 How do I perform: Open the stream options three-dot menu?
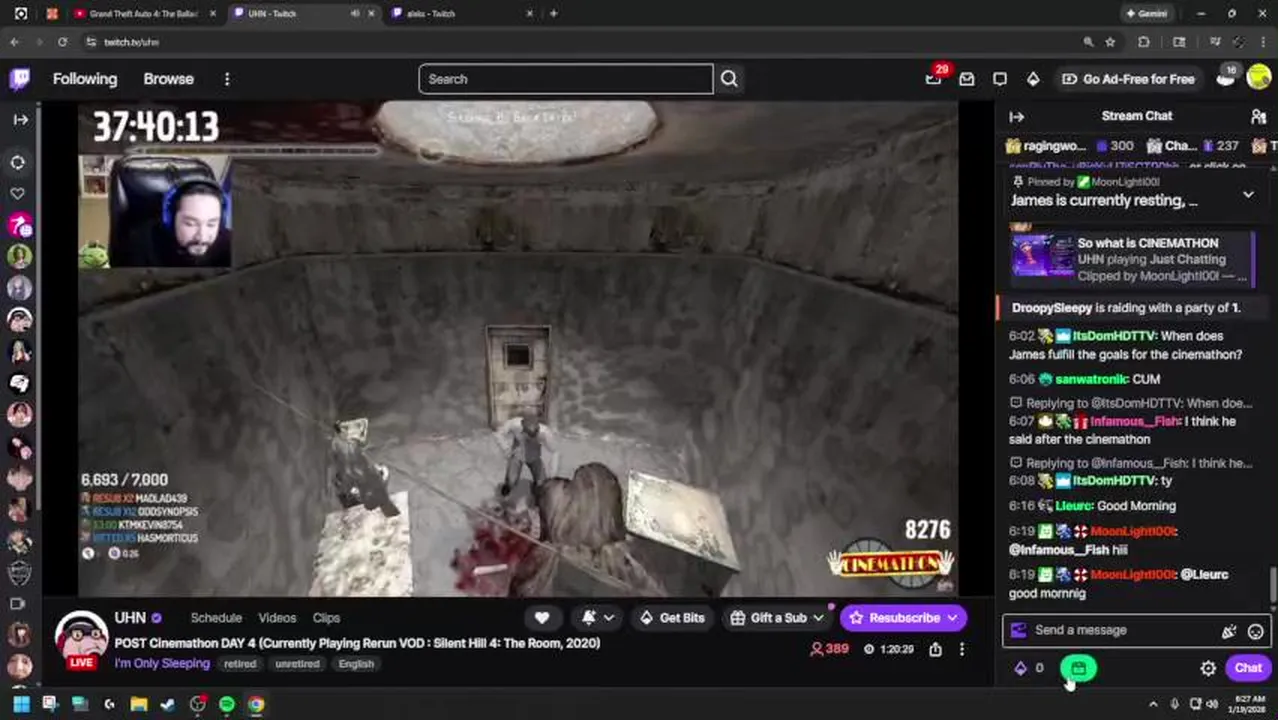tap(962, 649)
